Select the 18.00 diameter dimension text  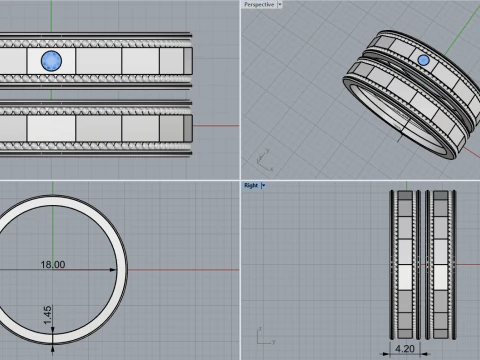point(53,265)
